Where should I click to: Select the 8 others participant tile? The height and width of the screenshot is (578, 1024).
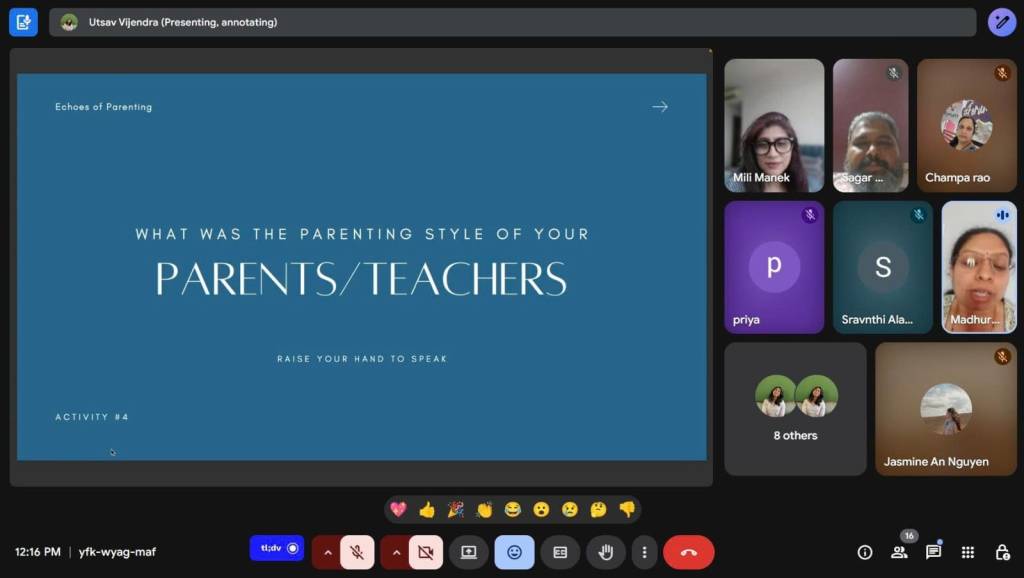coord(795,409)
